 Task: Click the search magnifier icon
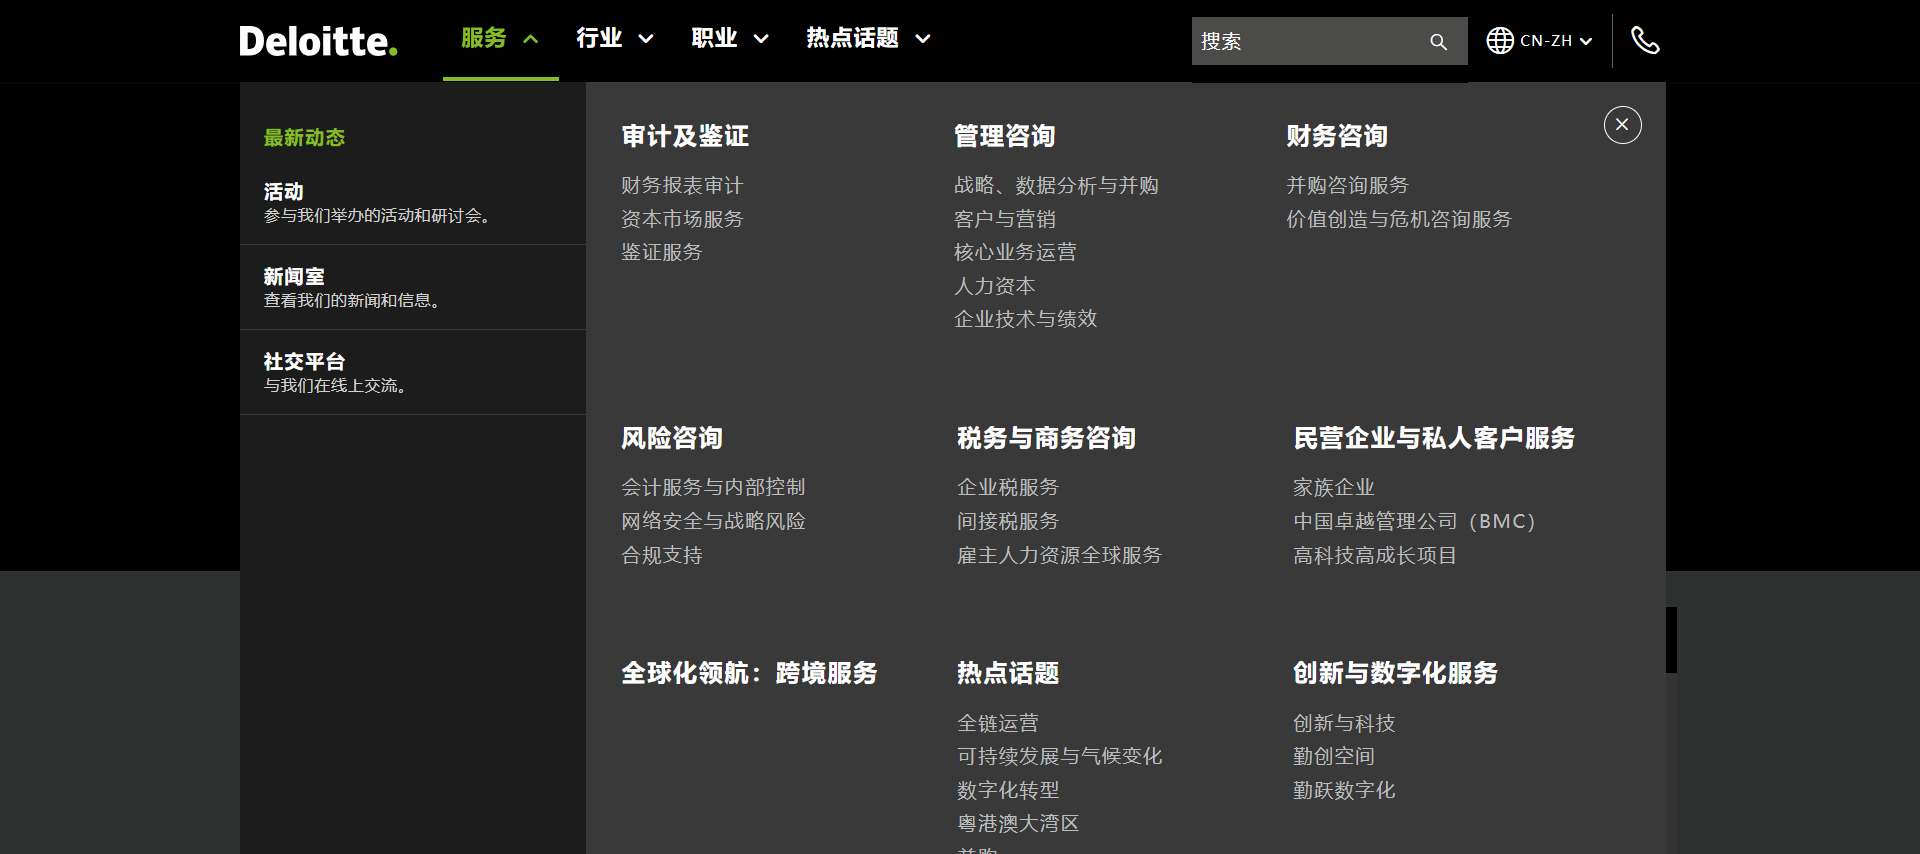coord(1438,42)
